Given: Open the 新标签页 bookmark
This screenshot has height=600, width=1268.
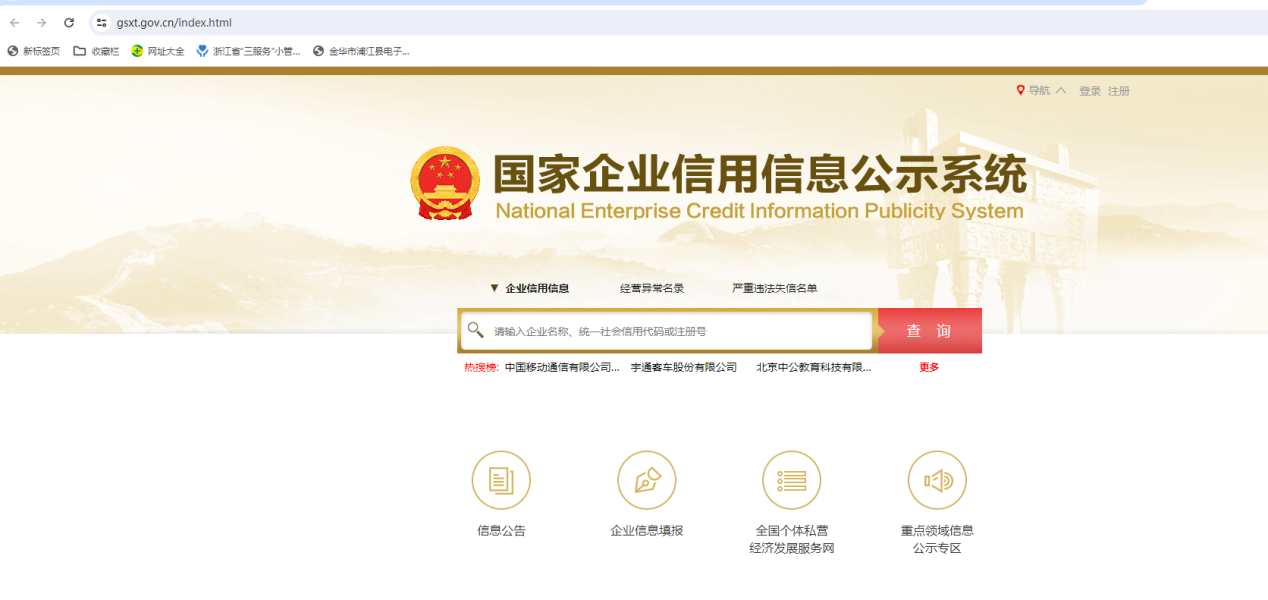Looking at the screenshot, I should pos(34,51).
